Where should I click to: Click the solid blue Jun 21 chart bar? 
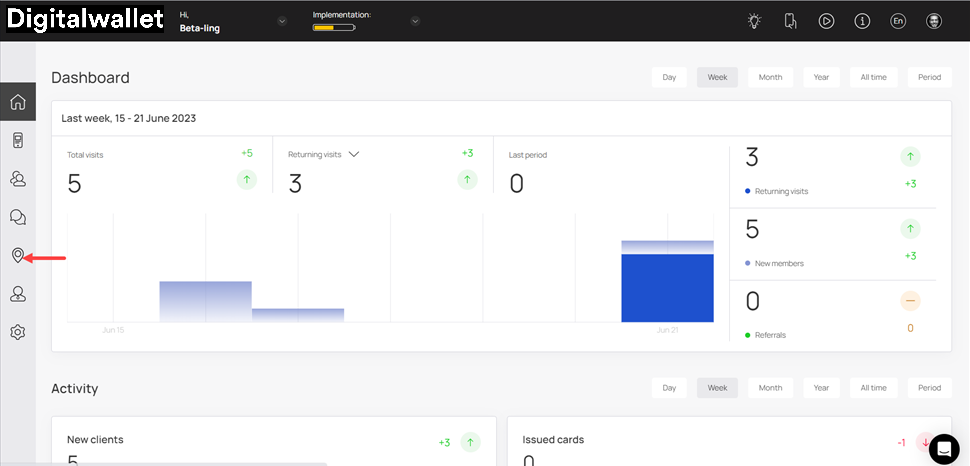[x=667, y=288]
